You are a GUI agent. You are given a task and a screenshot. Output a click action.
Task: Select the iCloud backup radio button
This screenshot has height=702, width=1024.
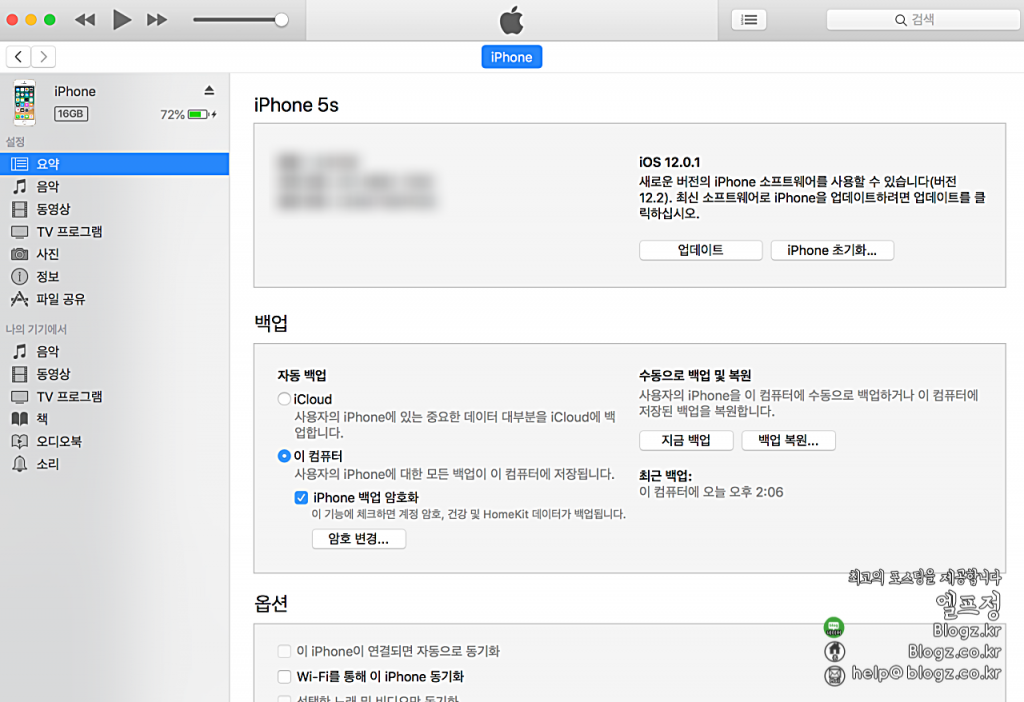pyautogui.click(x=284, y=398)
